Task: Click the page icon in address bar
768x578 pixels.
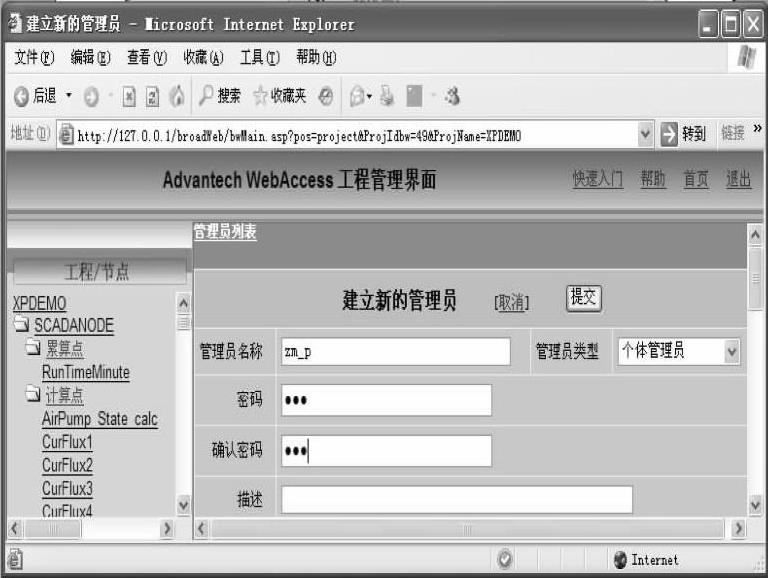Action: pyautogui.click(x=66, y=134)
